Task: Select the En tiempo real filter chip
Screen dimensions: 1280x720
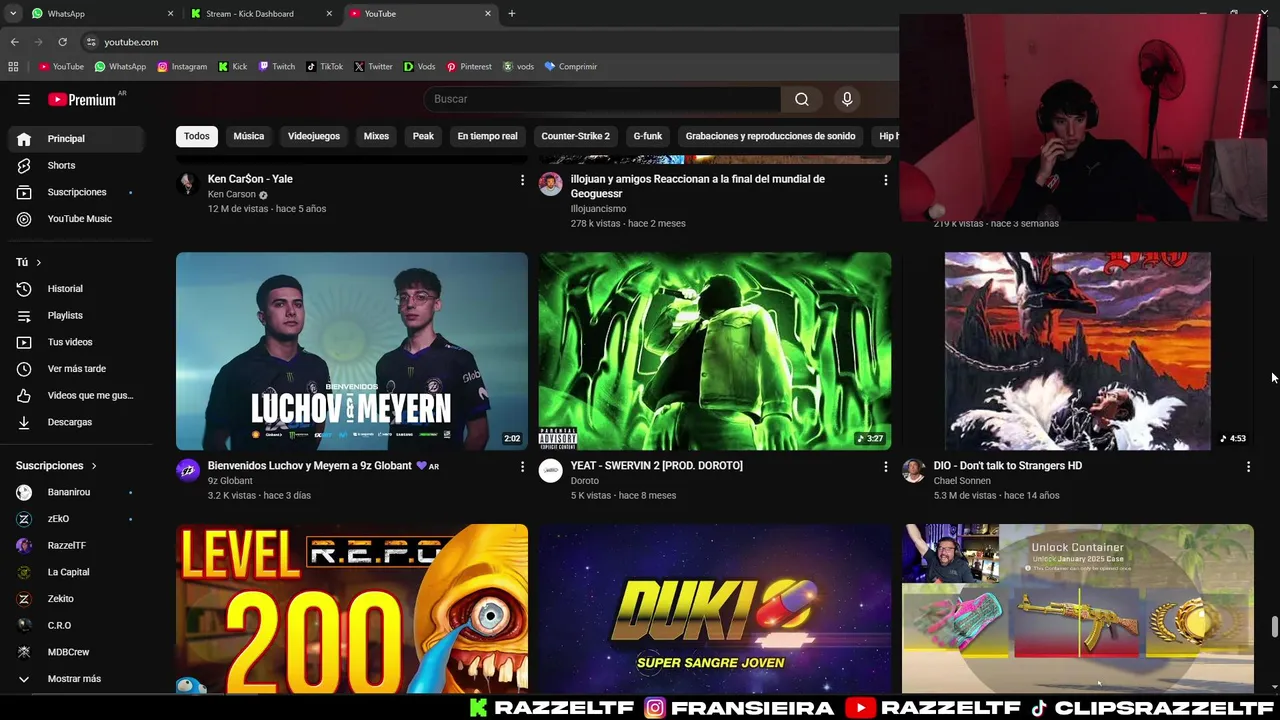Action: 487,136
